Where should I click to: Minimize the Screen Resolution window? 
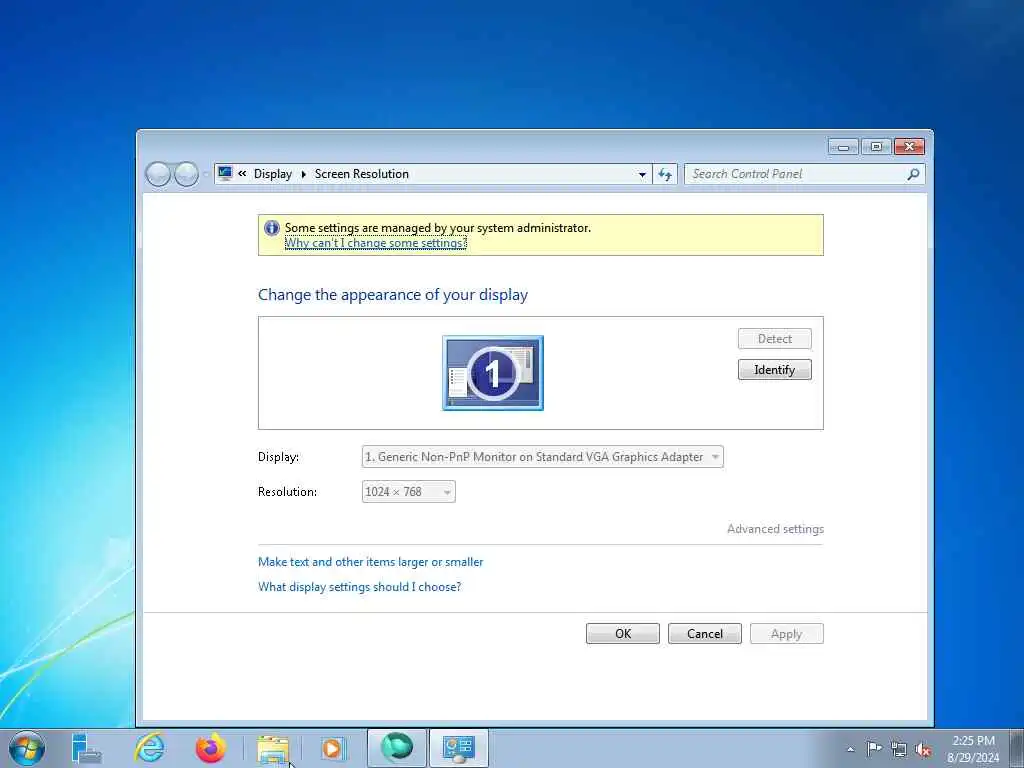tap(843, 147)
